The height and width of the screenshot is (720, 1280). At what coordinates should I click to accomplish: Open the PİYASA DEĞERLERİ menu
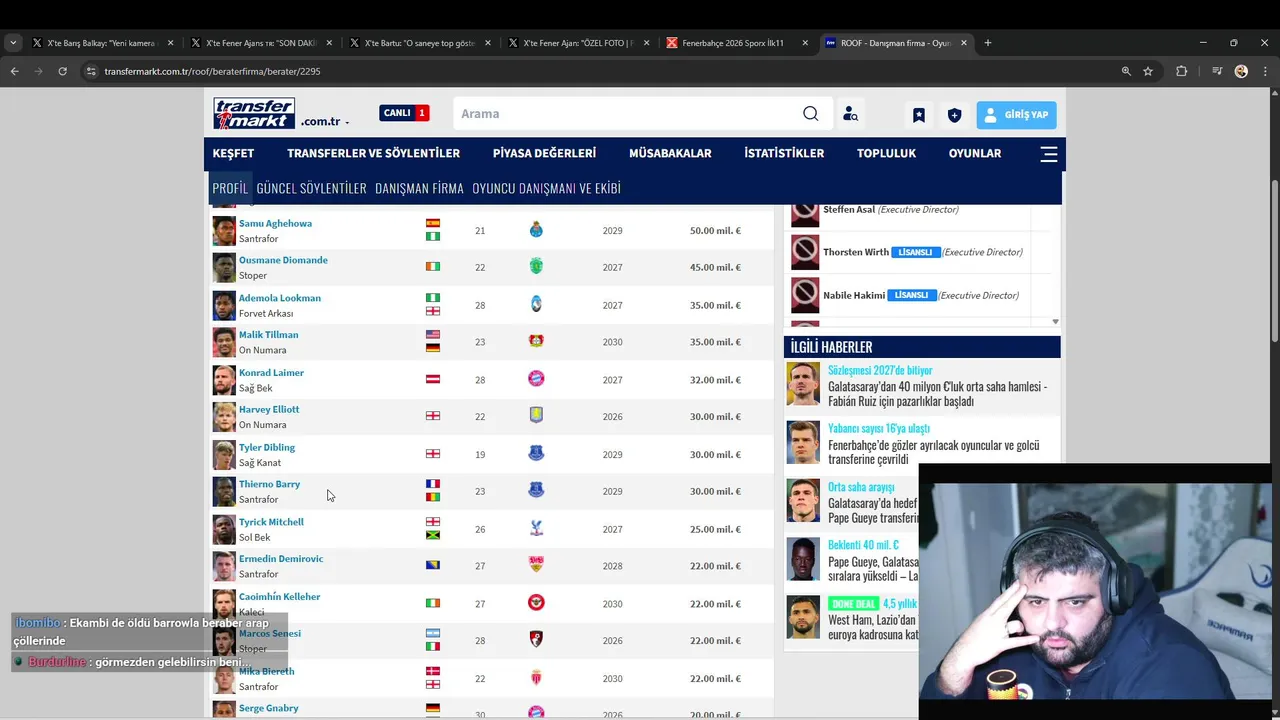click(x=544, y=153)
